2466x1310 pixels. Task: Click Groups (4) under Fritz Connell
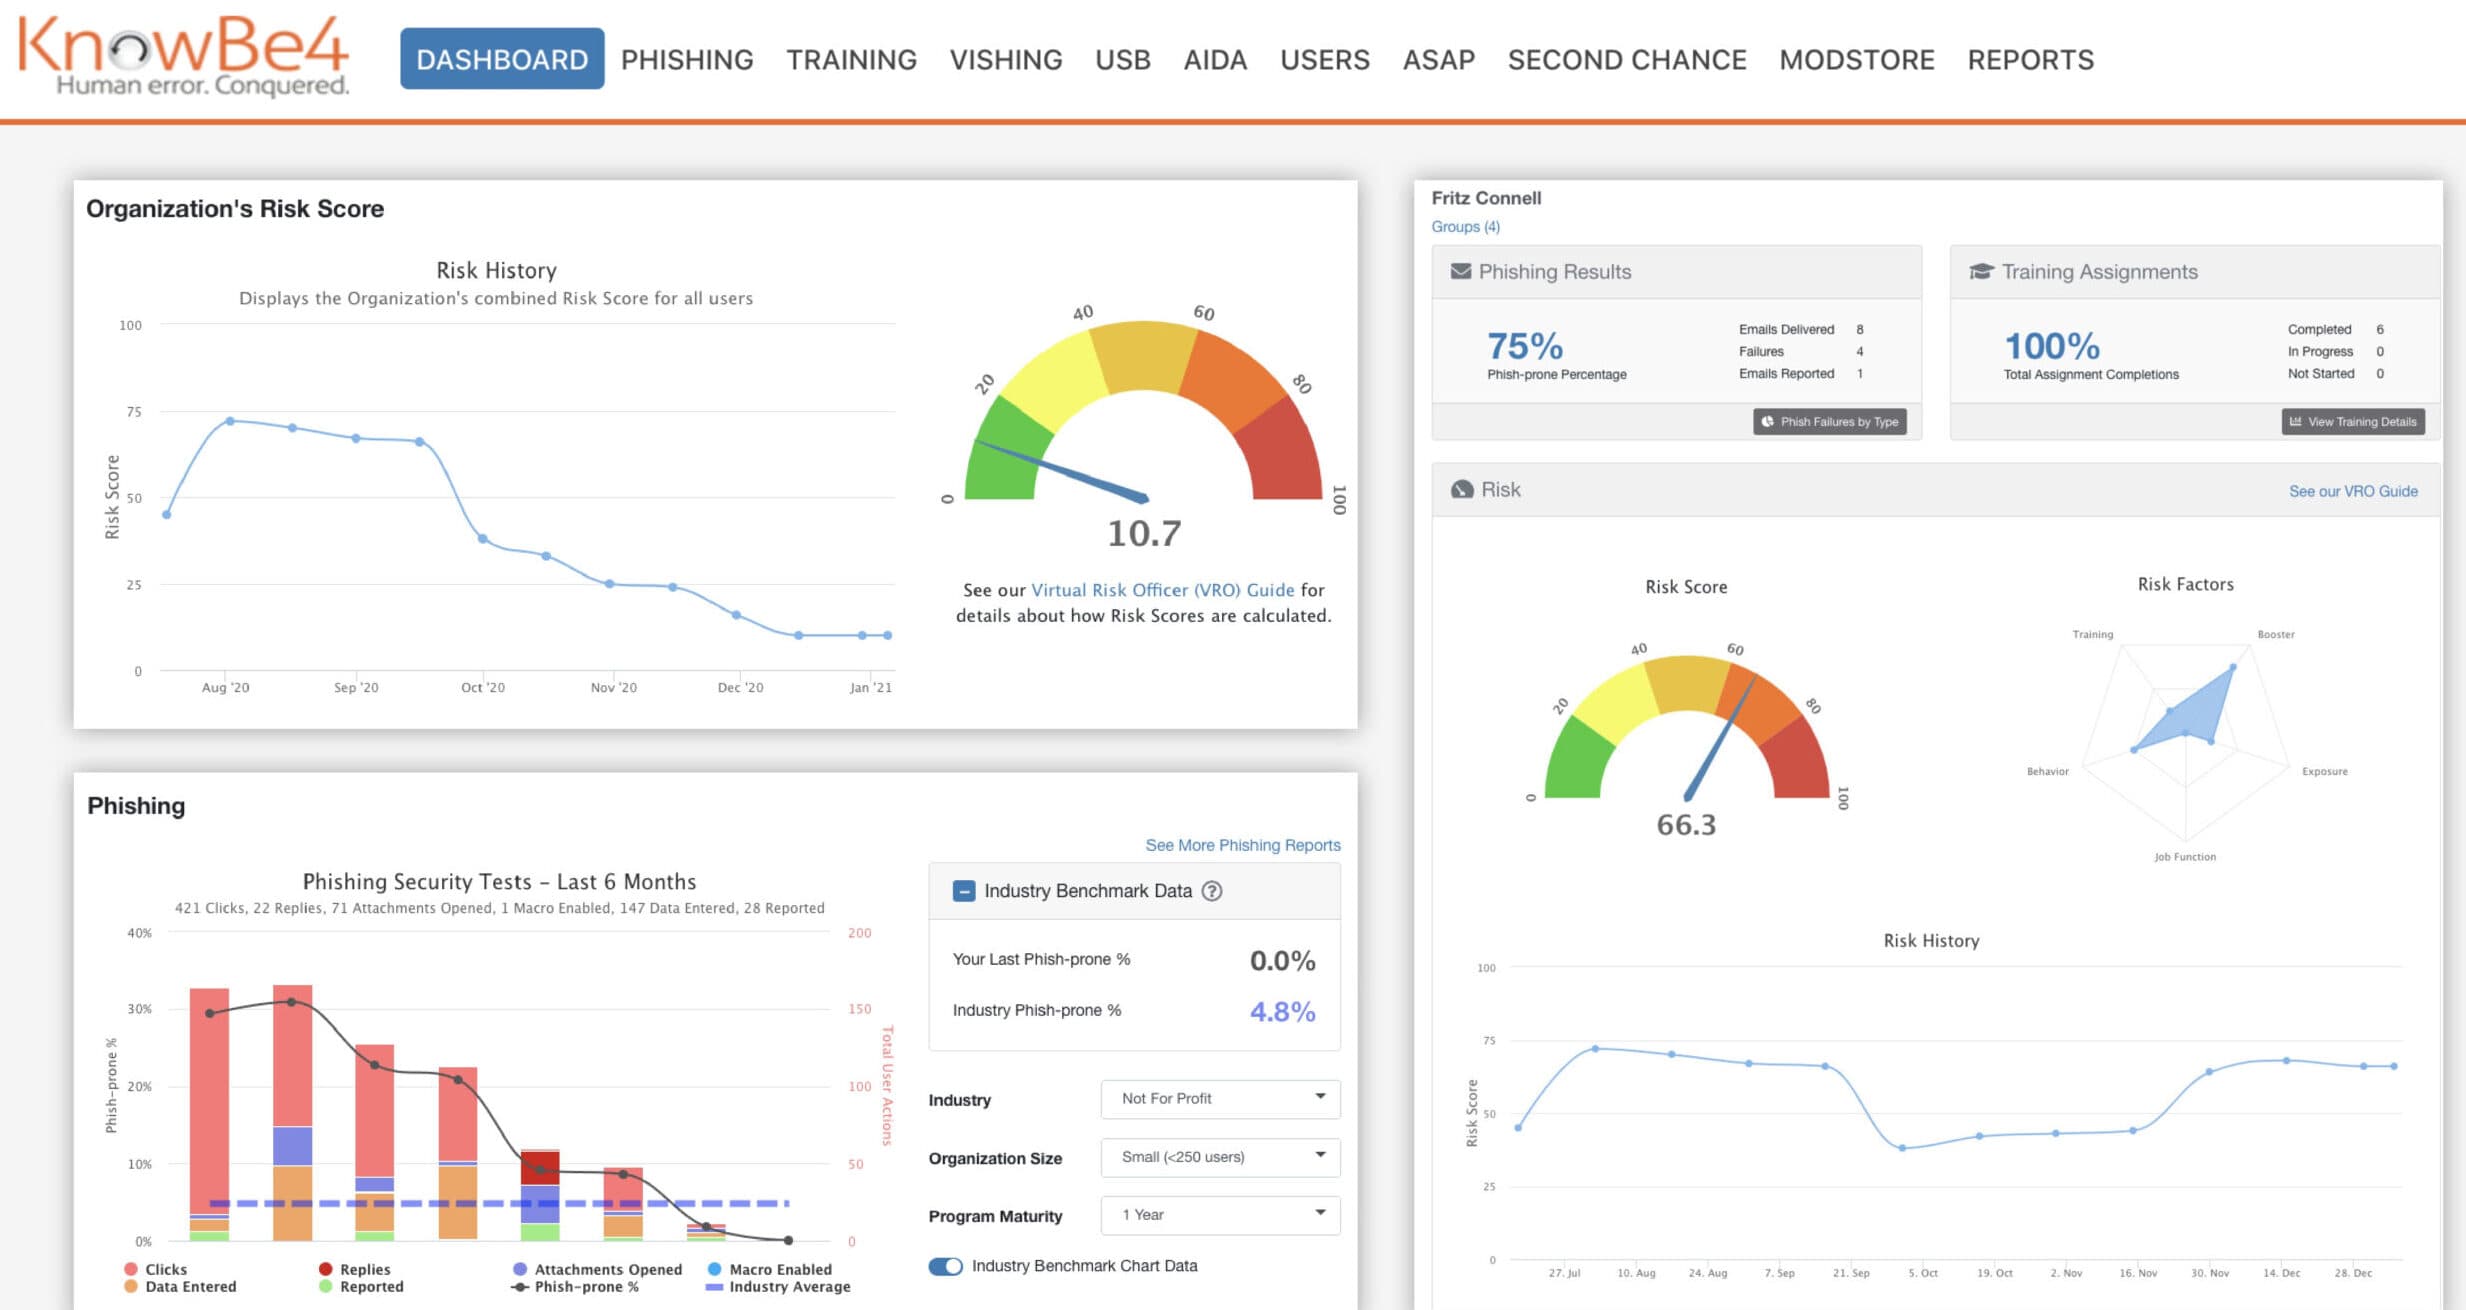click(x=1465, y=227)
